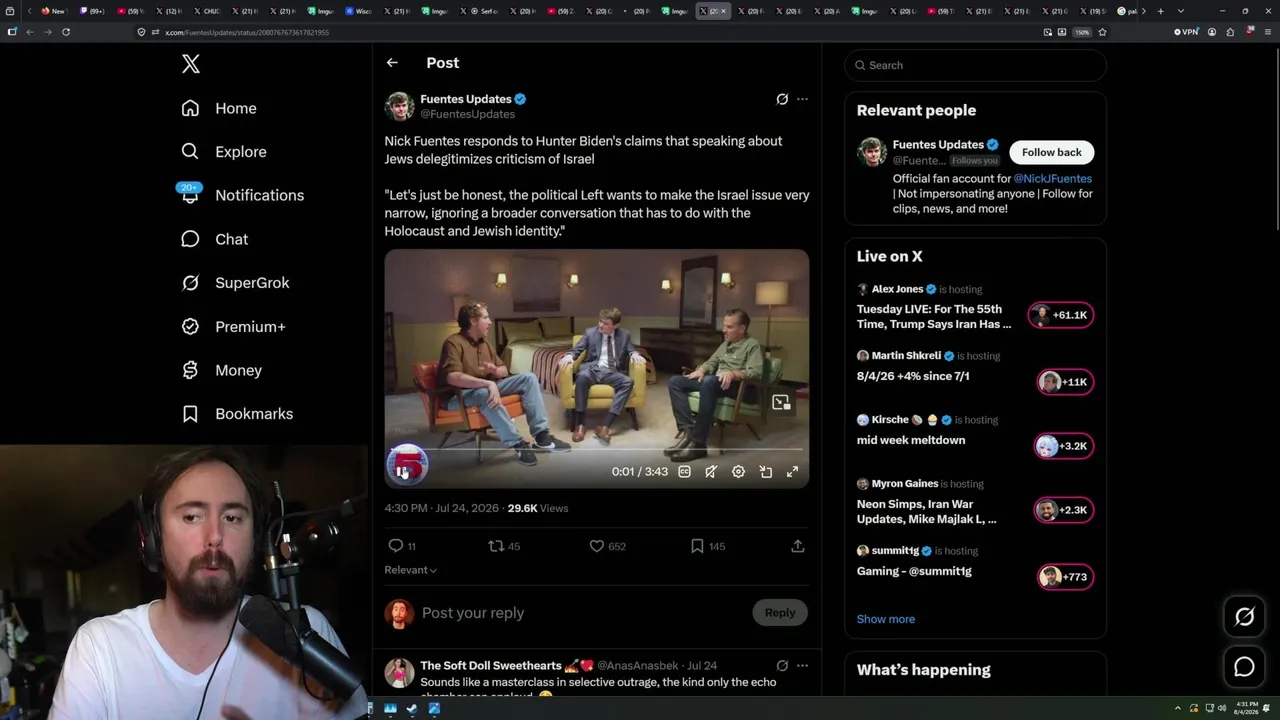Screen dimensions: 1280x720
Task: Go back with the Post back arrow
Action: pyautogui.click(x=392, y=63)
